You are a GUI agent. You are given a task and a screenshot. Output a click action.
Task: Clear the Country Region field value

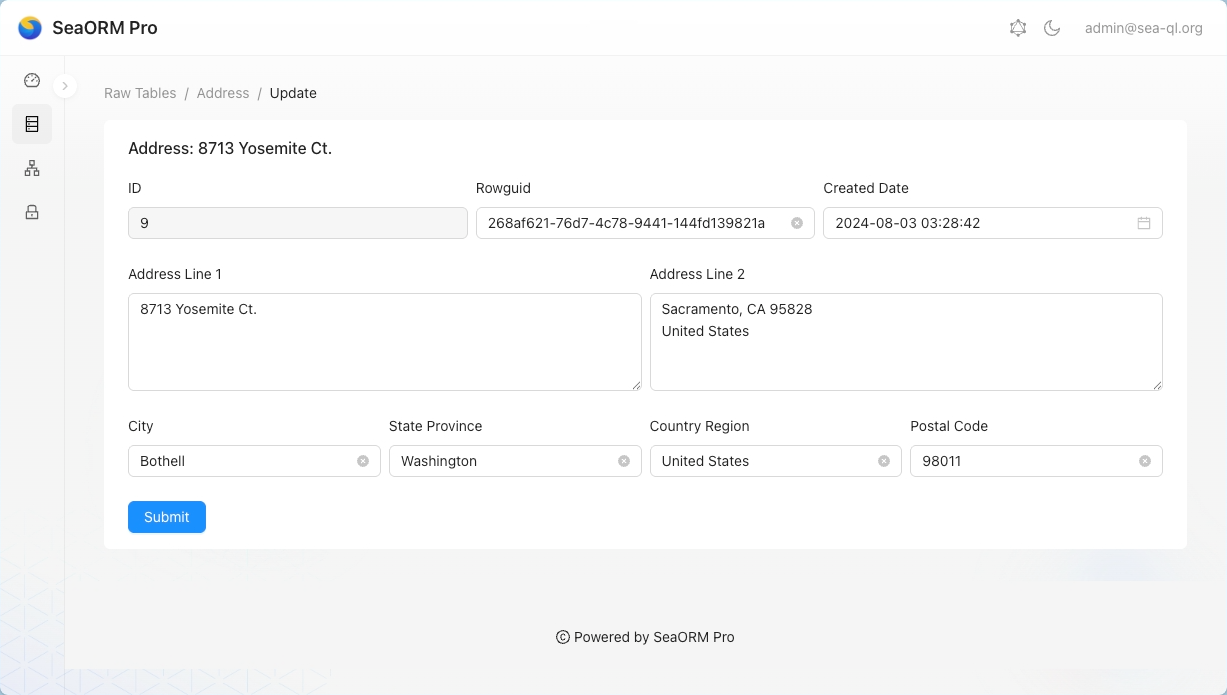click(x=884, y=461)
